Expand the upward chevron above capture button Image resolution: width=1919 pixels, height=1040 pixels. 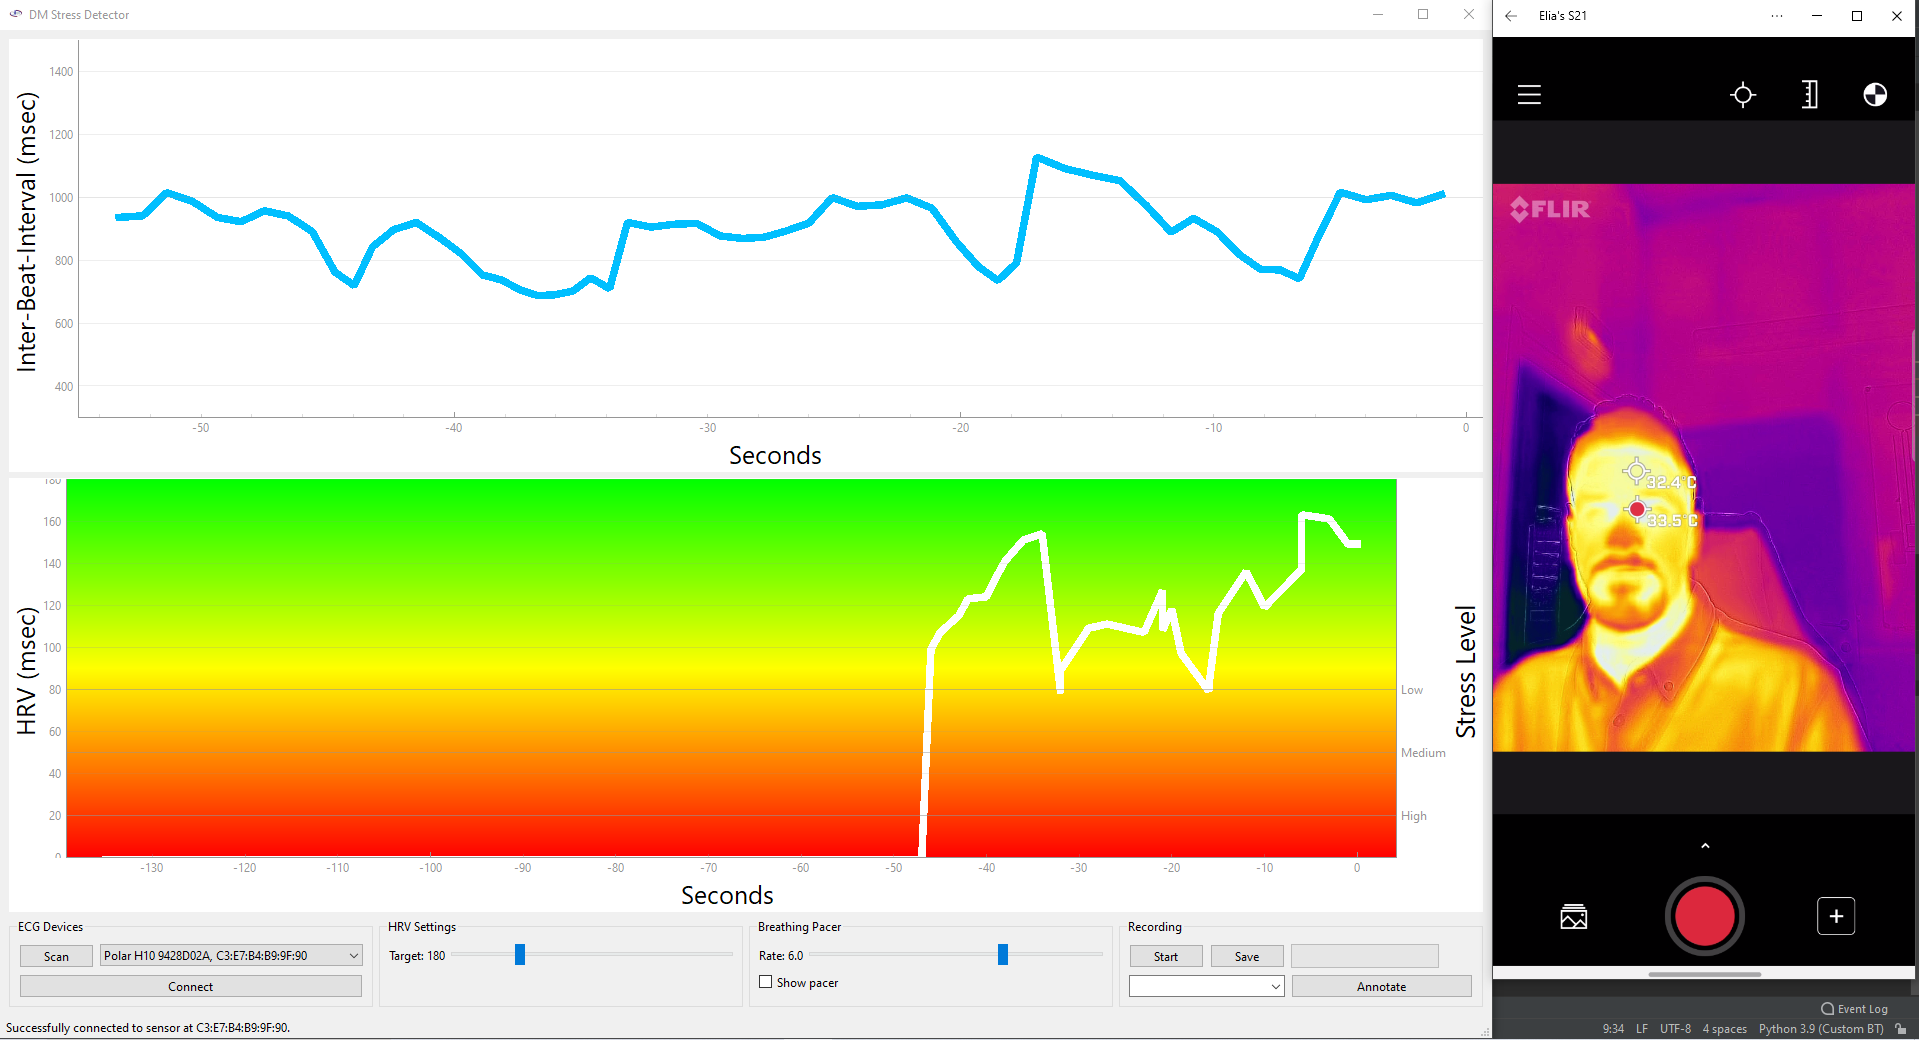(1705, 846)
